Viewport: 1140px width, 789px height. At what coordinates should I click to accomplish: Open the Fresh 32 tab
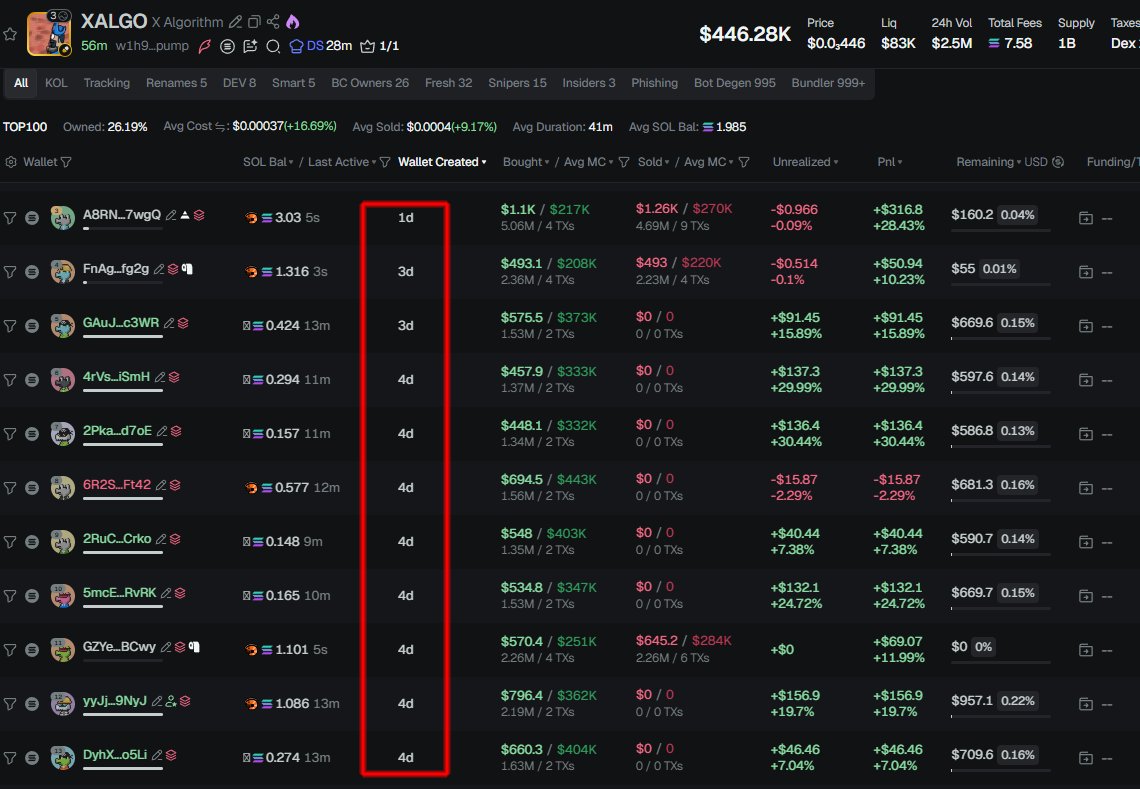click(448, 83)
